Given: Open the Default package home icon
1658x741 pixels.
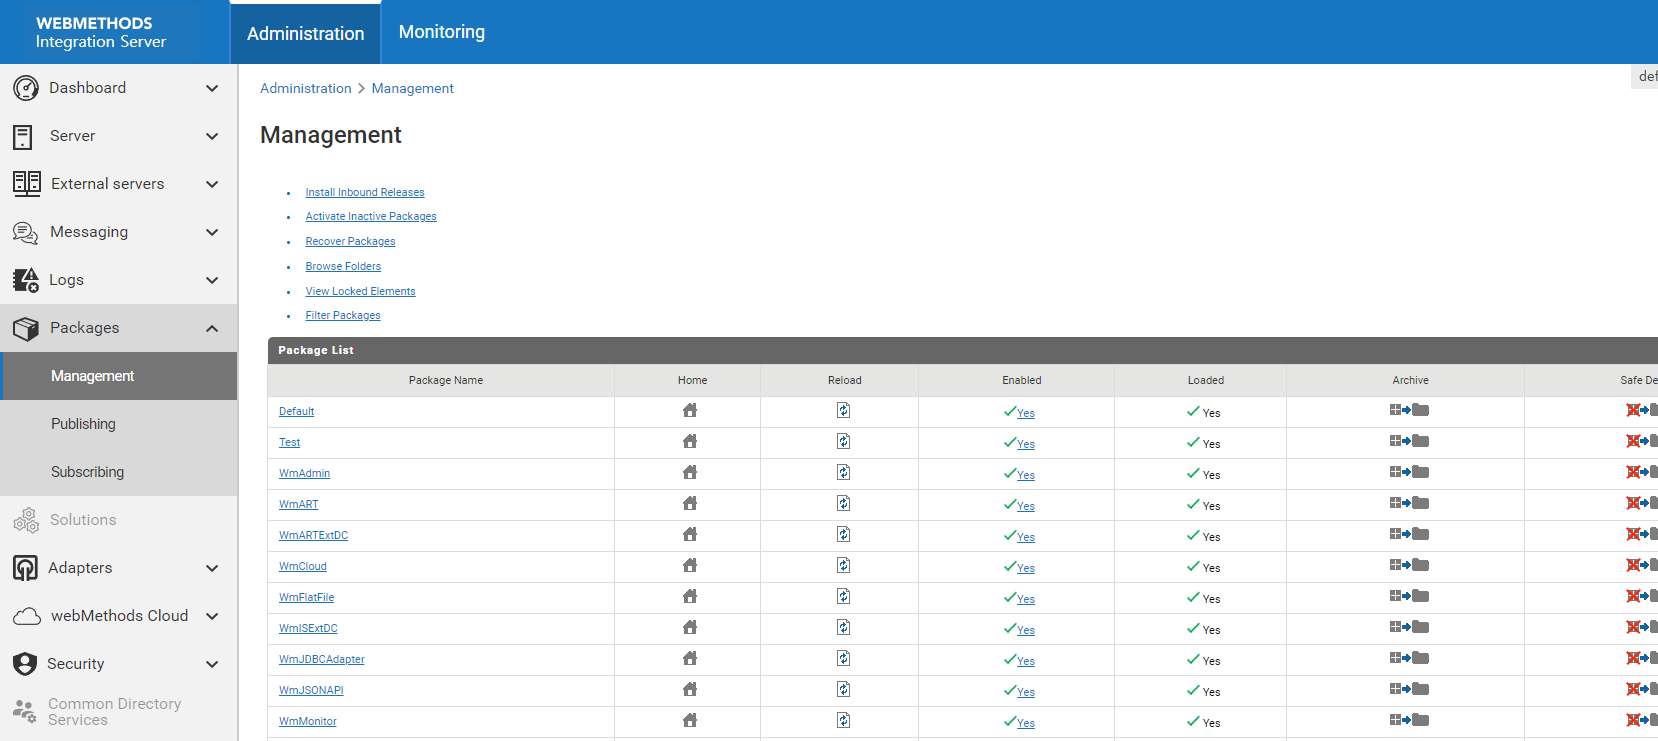Looking at the screenshot, I should tap(690, 410).
